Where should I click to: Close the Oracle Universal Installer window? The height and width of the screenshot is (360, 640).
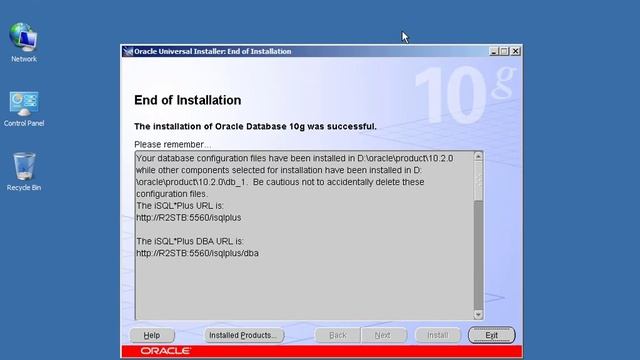coord(516,51)
